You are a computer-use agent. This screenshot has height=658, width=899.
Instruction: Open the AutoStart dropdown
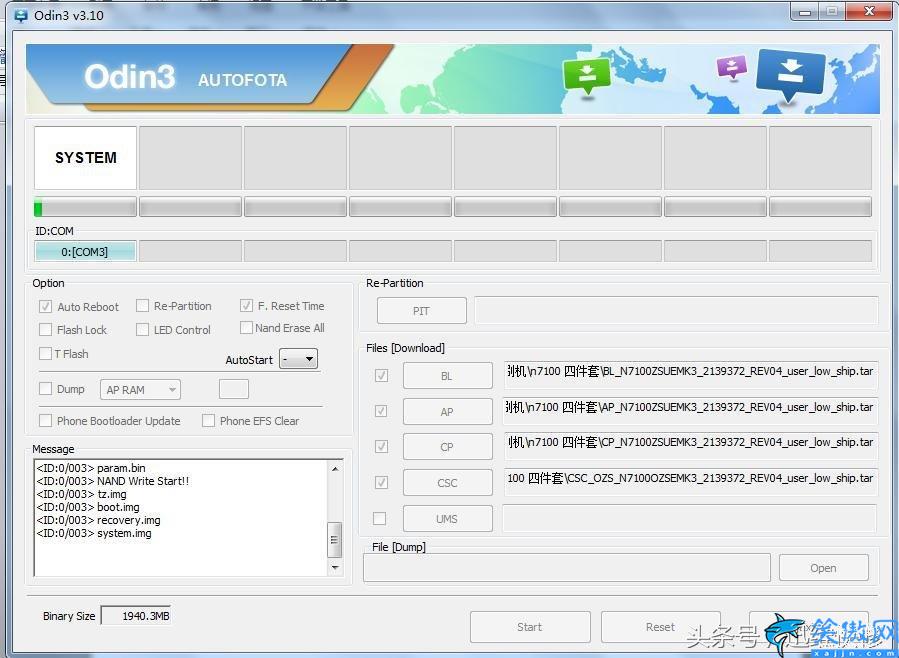tap(298, 359)
